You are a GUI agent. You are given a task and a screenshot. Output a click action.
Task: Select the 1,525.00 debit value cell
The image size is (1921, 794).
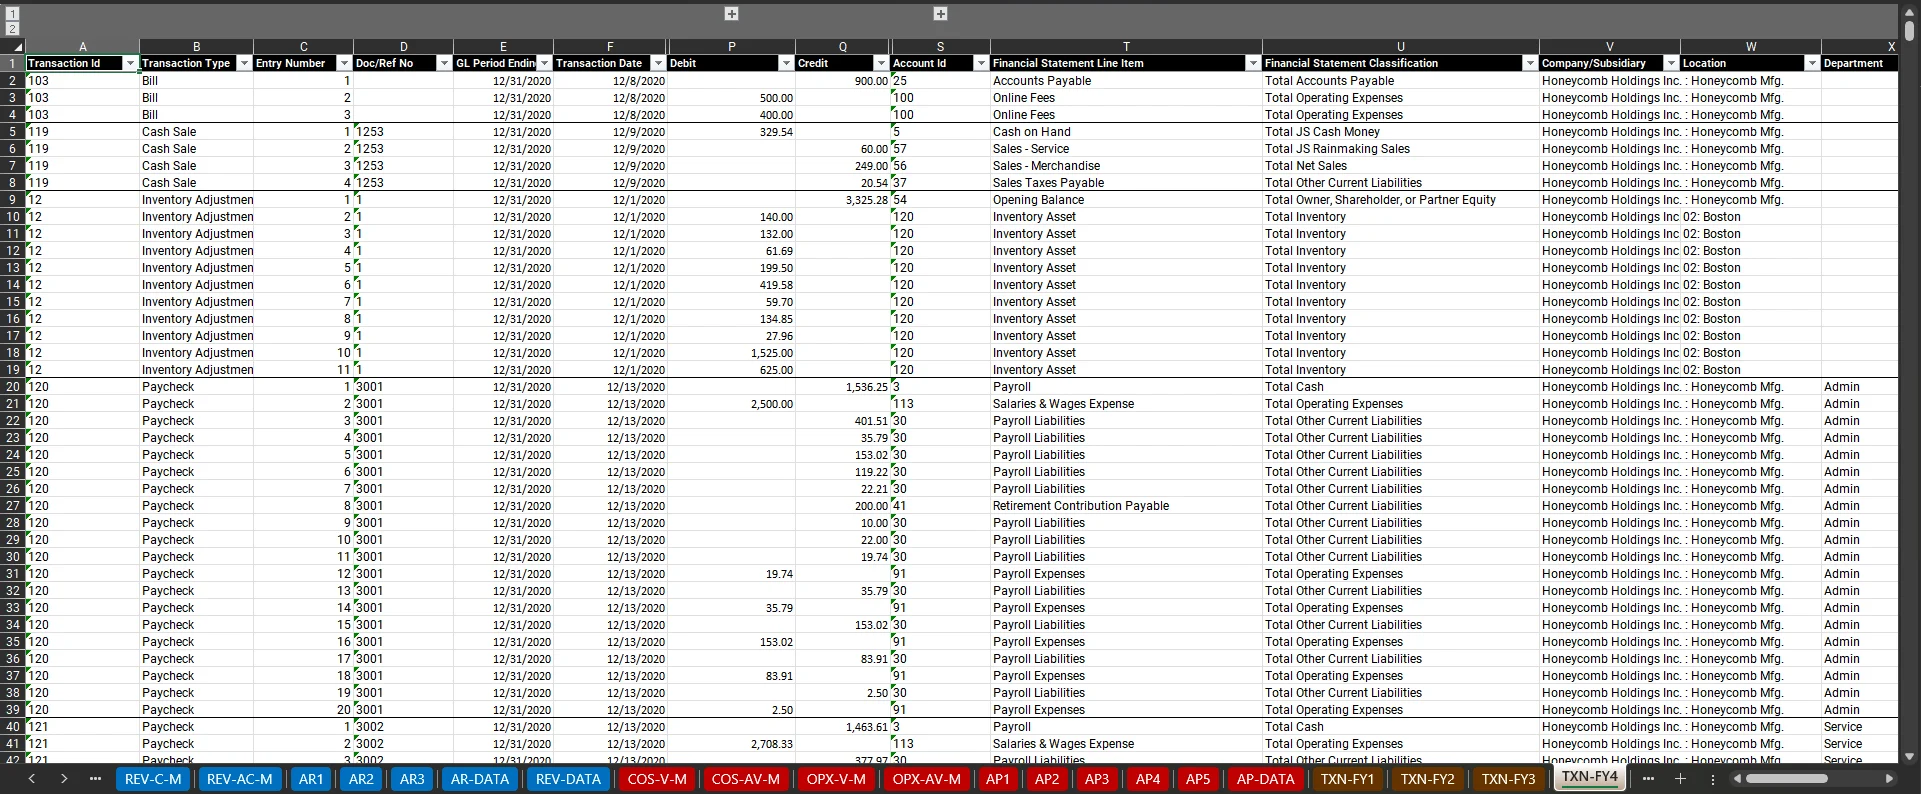(x=731, y=353)
